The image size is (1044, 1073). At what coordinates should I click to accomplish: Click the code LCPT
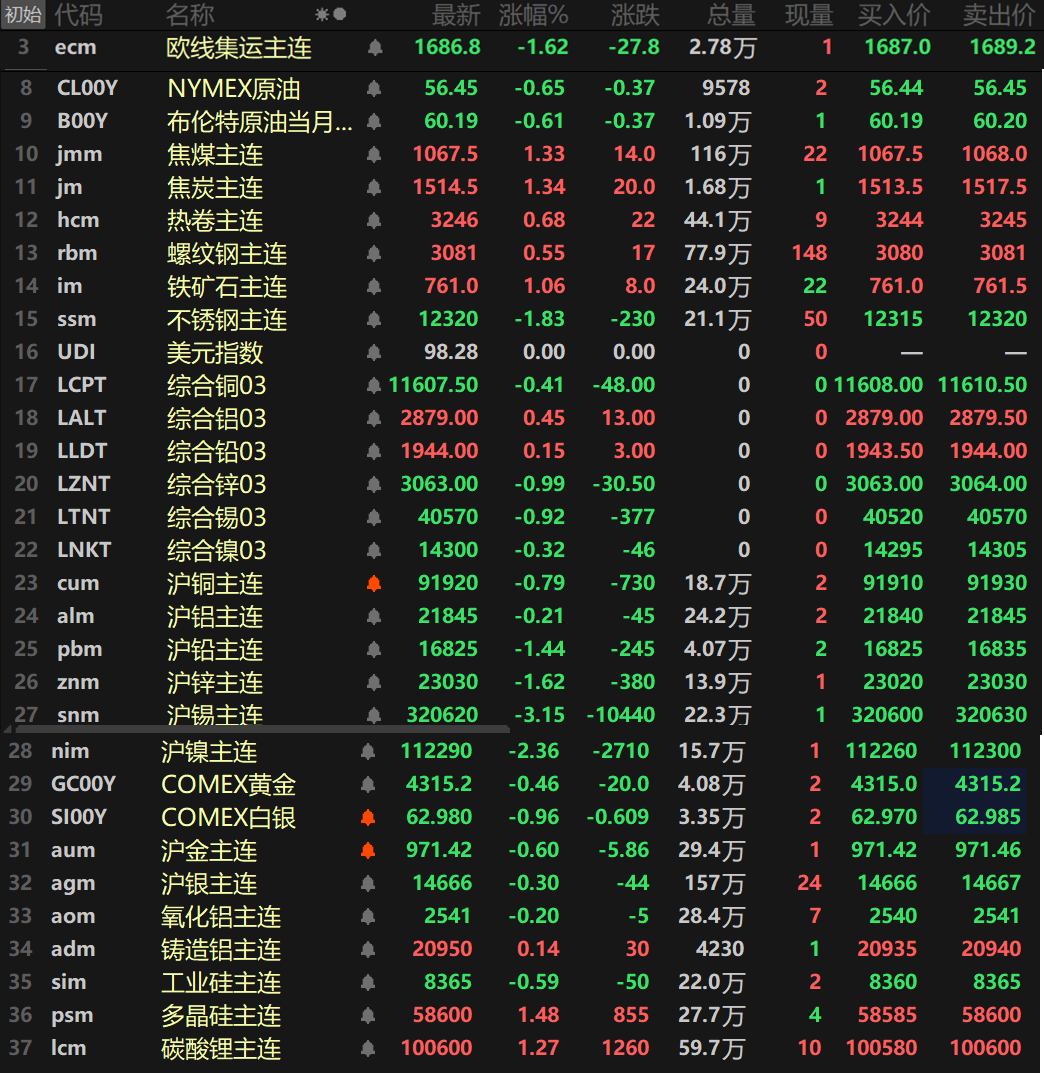coord(81,385)
